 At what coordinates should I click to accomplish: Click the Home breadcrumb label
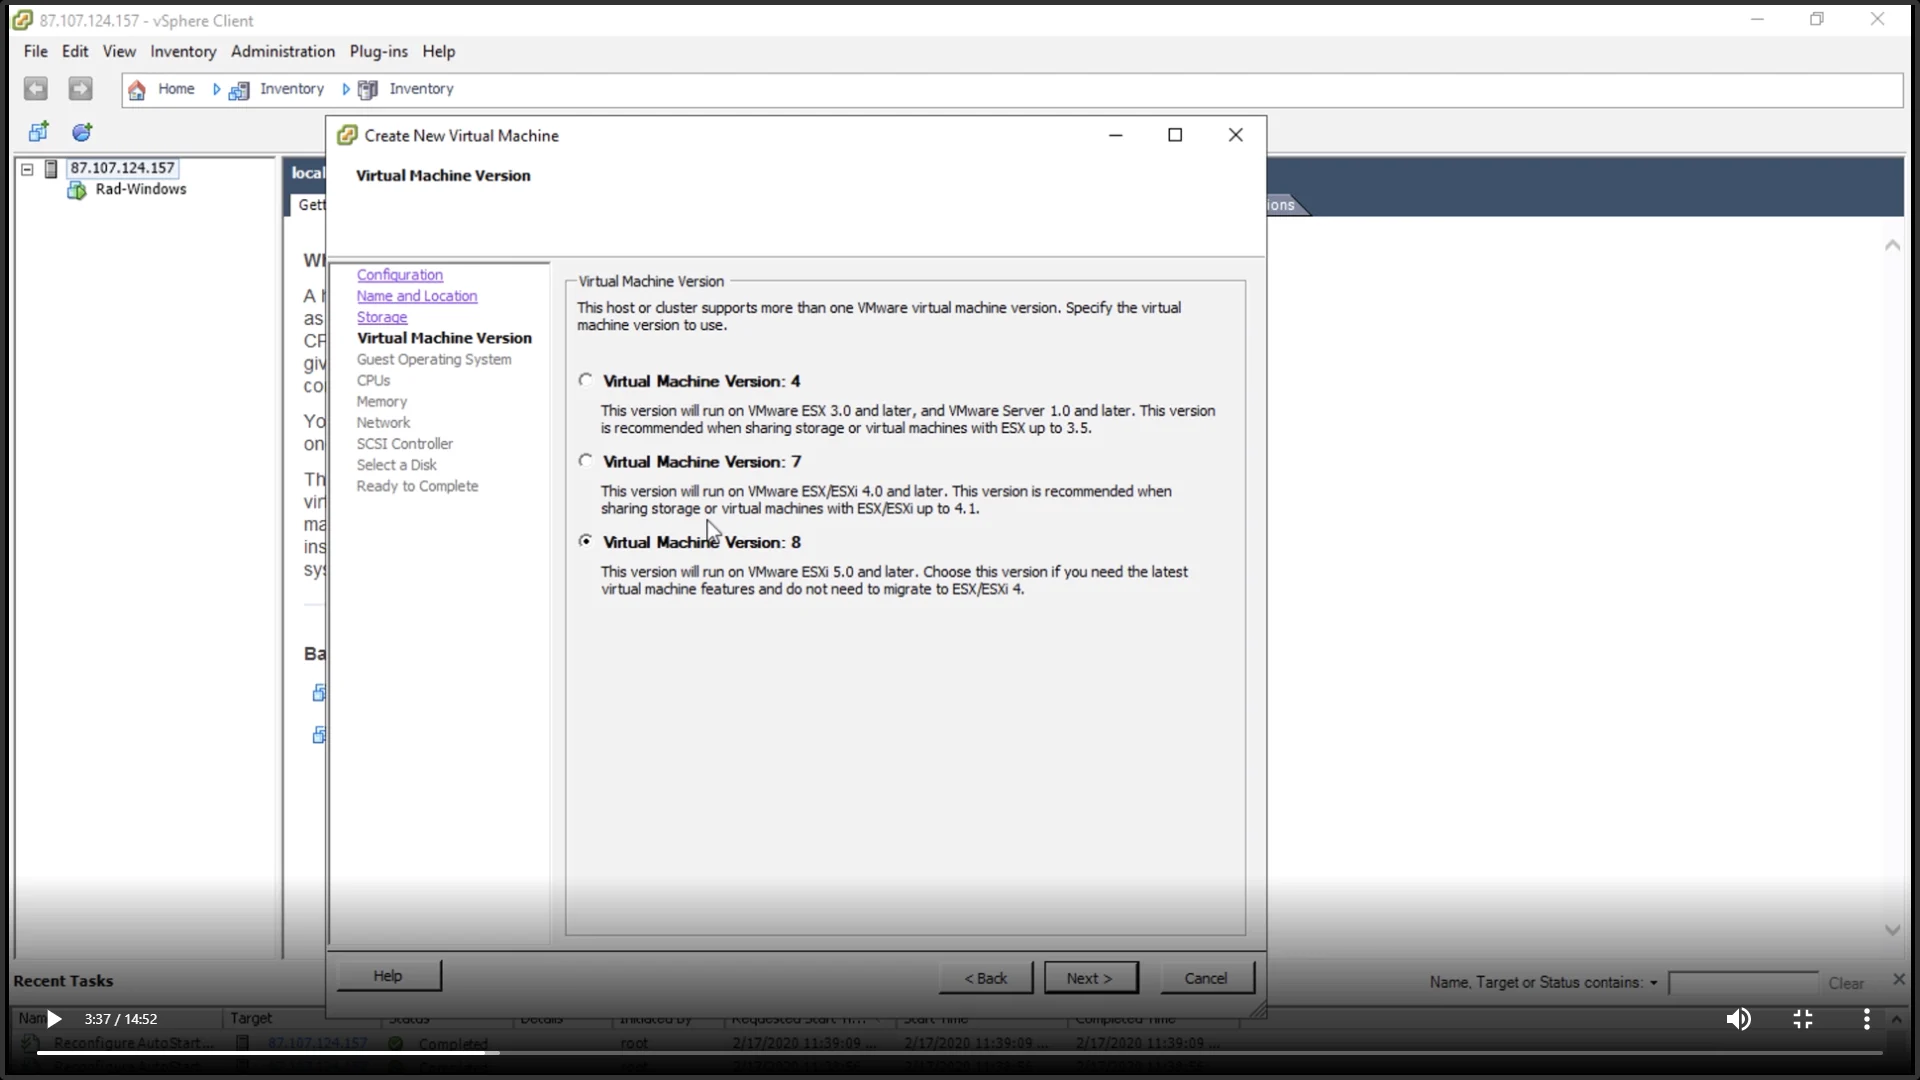176,89
